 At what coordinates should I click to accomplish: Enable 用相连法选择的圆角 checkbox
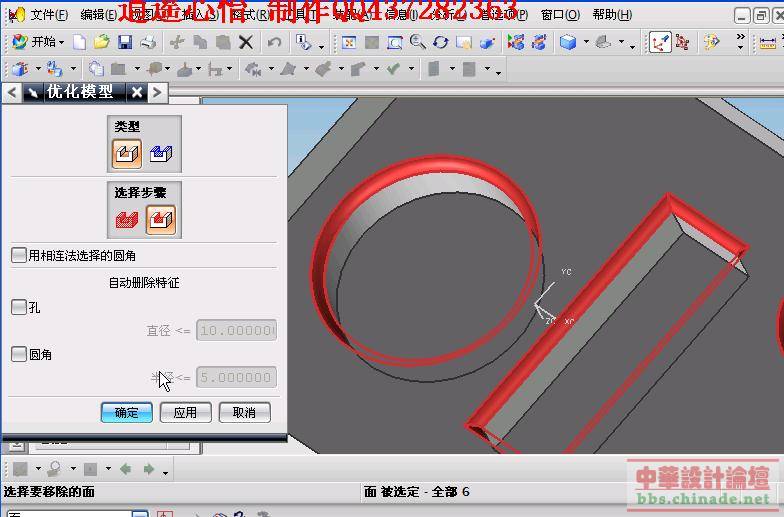click(x=19, y=256)
